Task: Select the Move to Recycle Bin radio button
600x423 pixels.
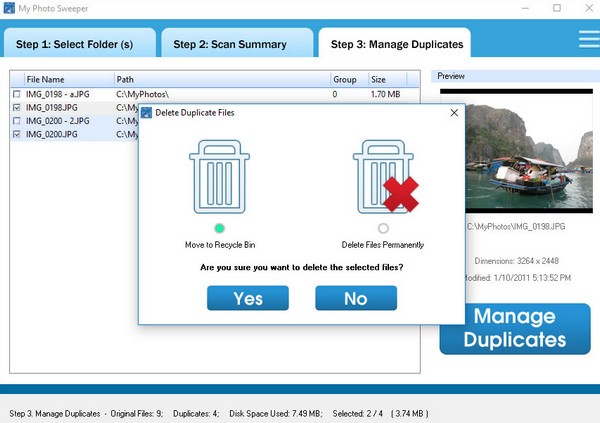Action: click(219, 228)
